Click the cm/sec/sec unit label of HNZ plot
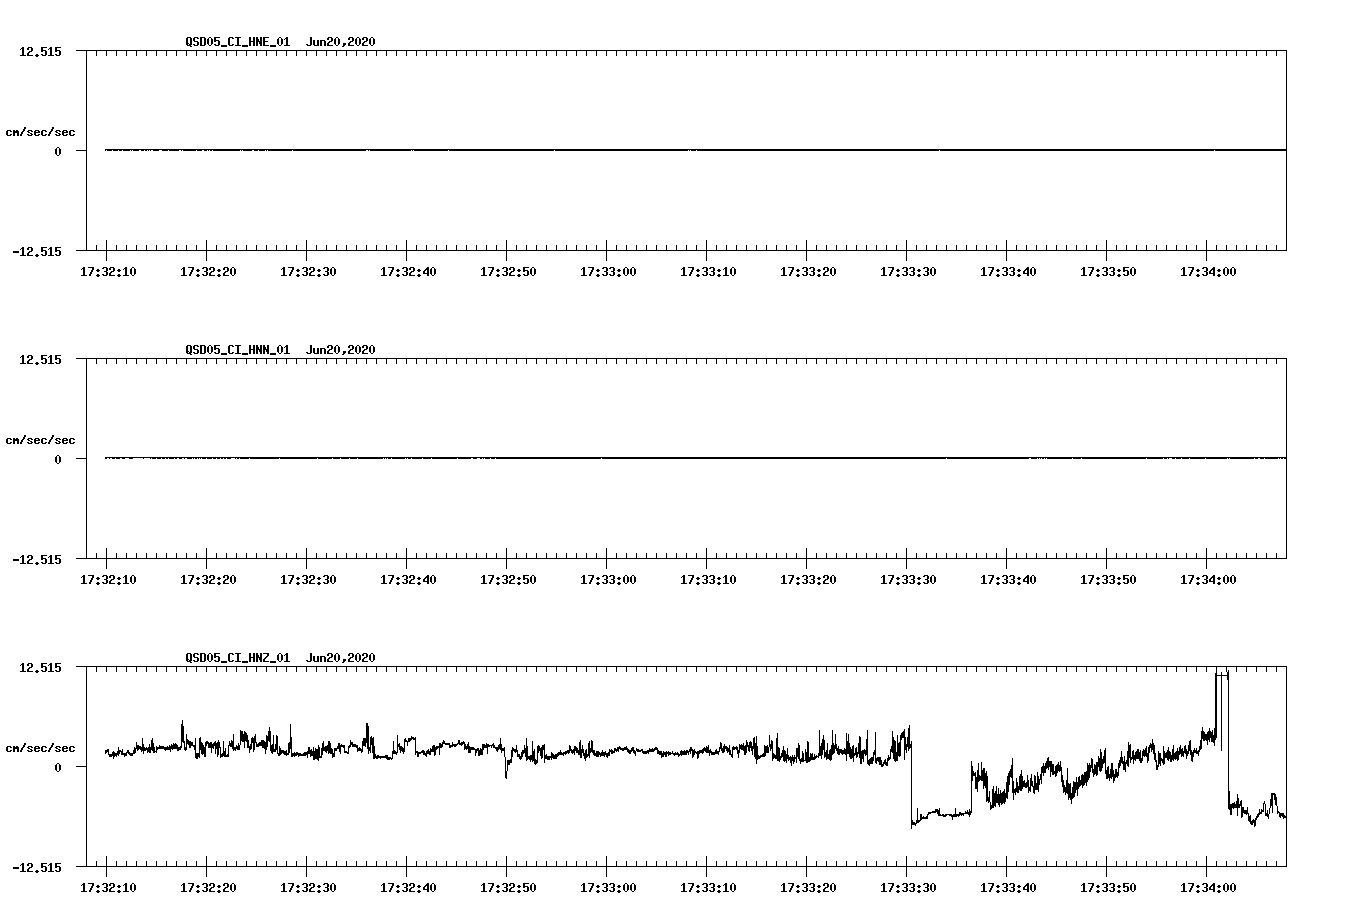 pyautogui.click(x=40, y=748)
